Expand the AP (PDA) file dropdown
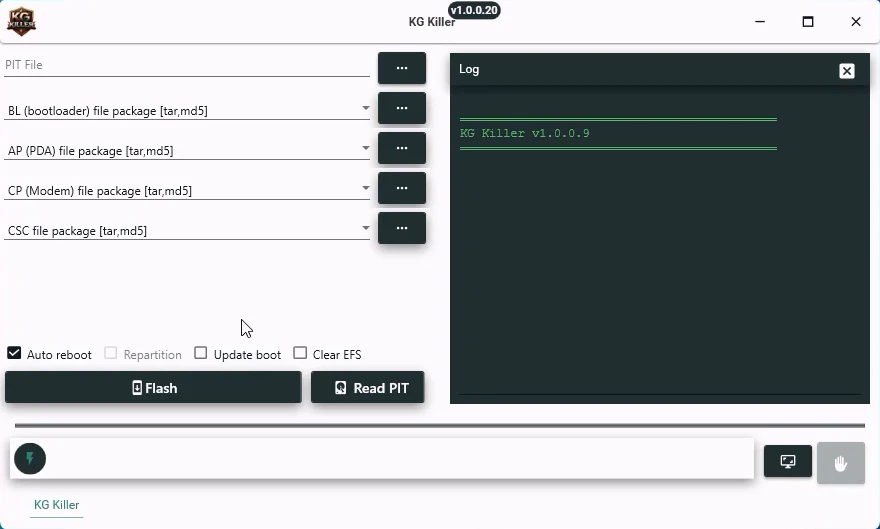The width and height of the screenshot is (880, 529). [366, 148]
